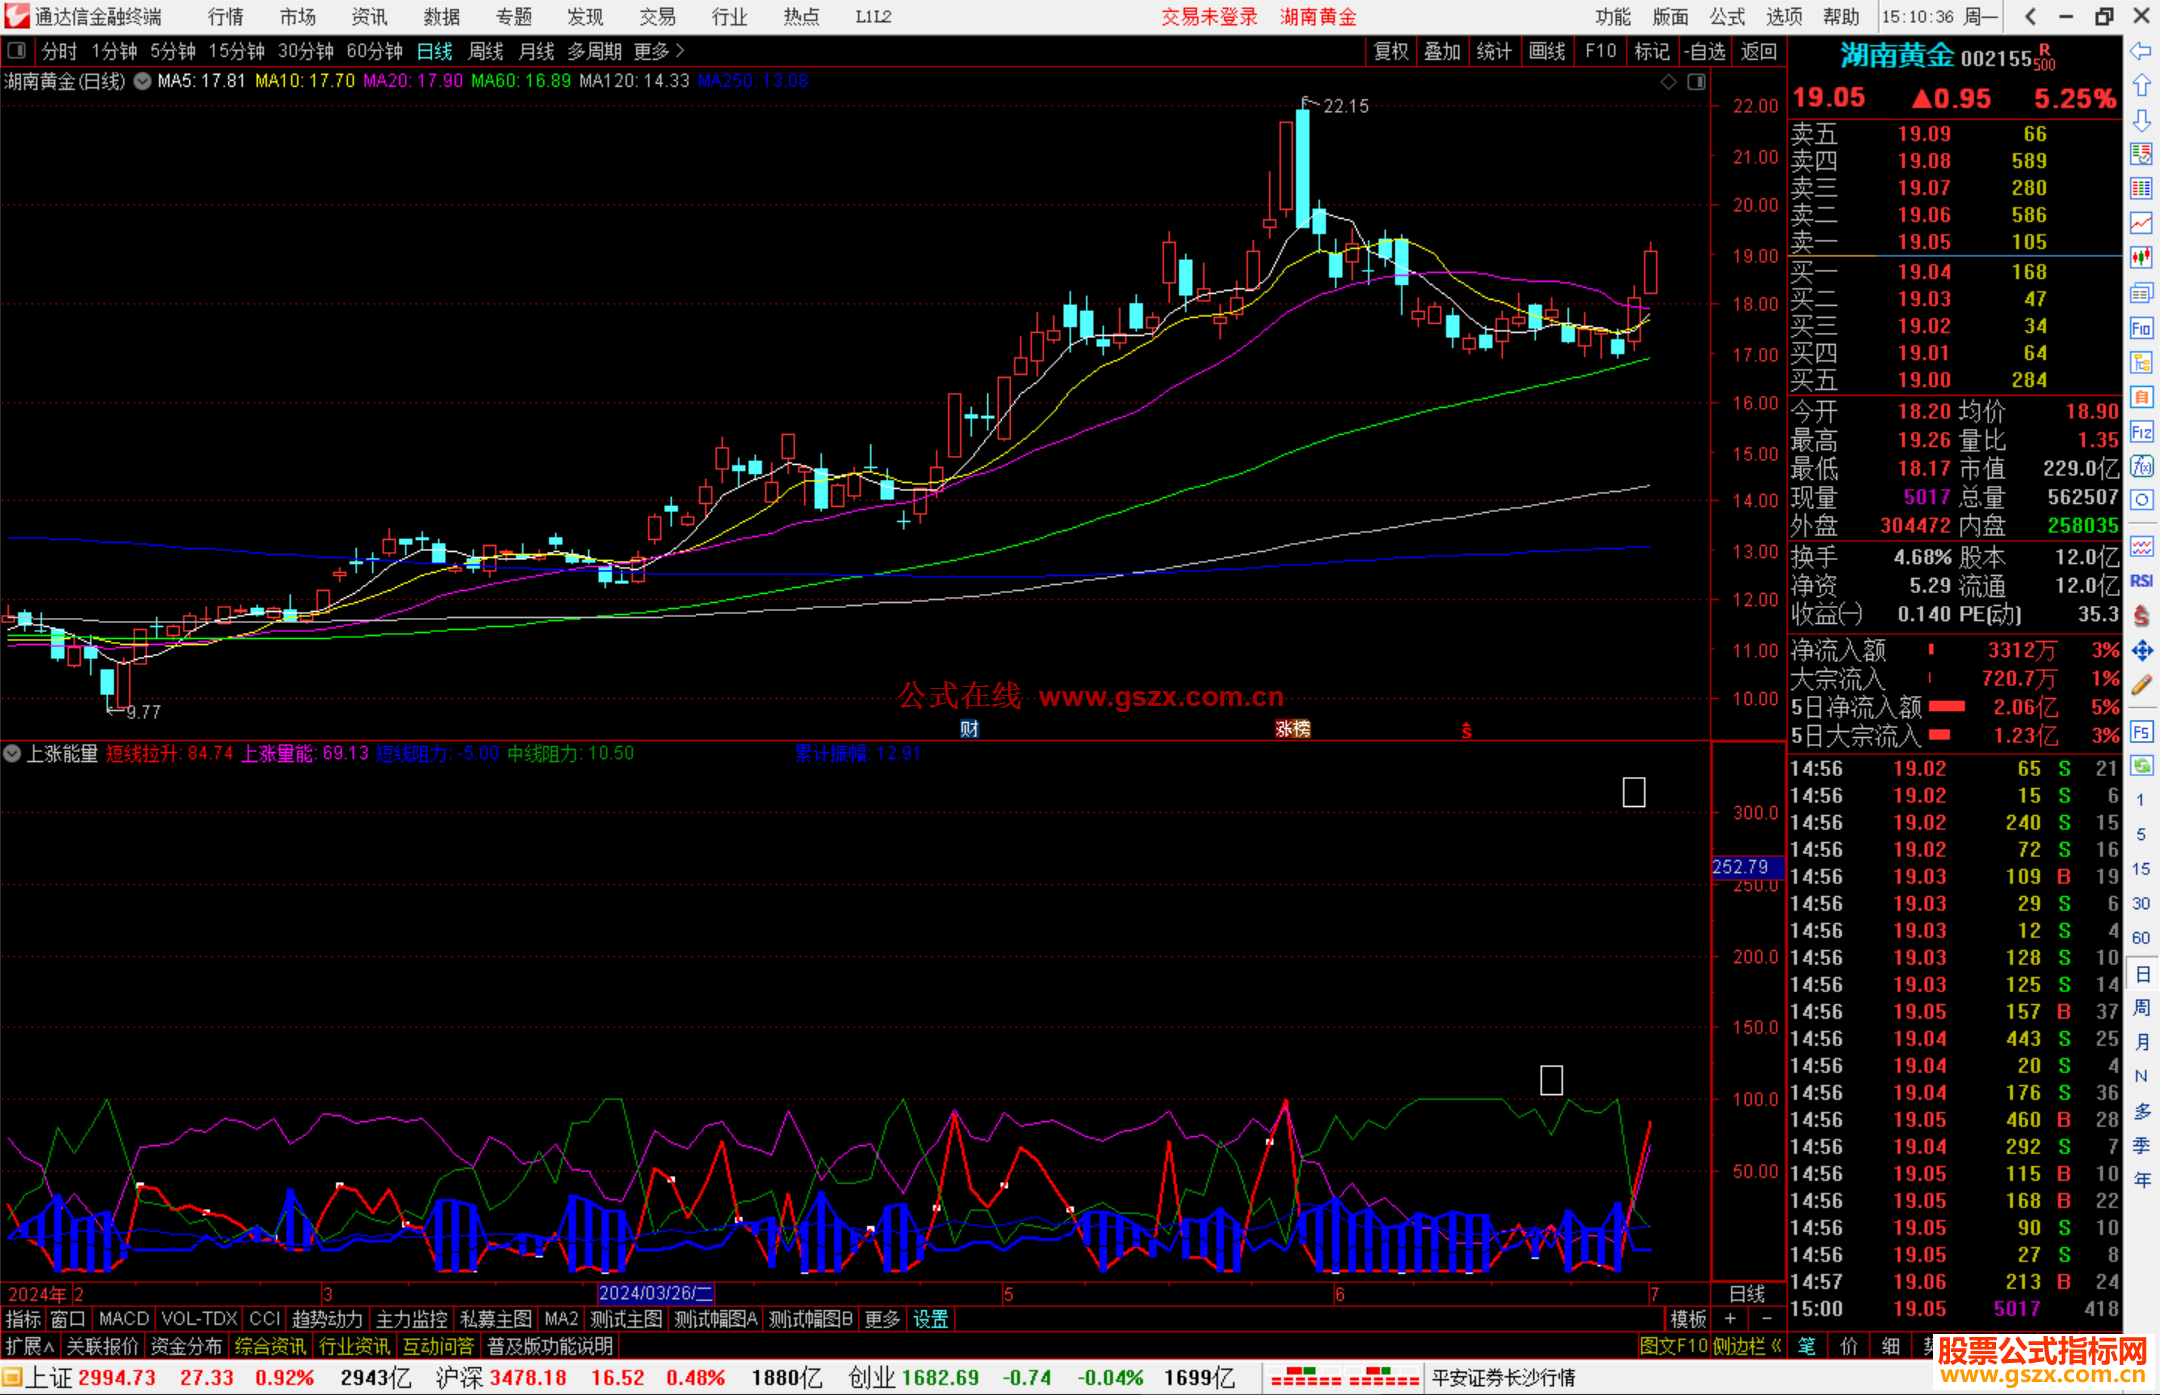The image size is (2160, 1395).
Task: Open the F10 info sidebar icon
Action: click(2141, 329)
